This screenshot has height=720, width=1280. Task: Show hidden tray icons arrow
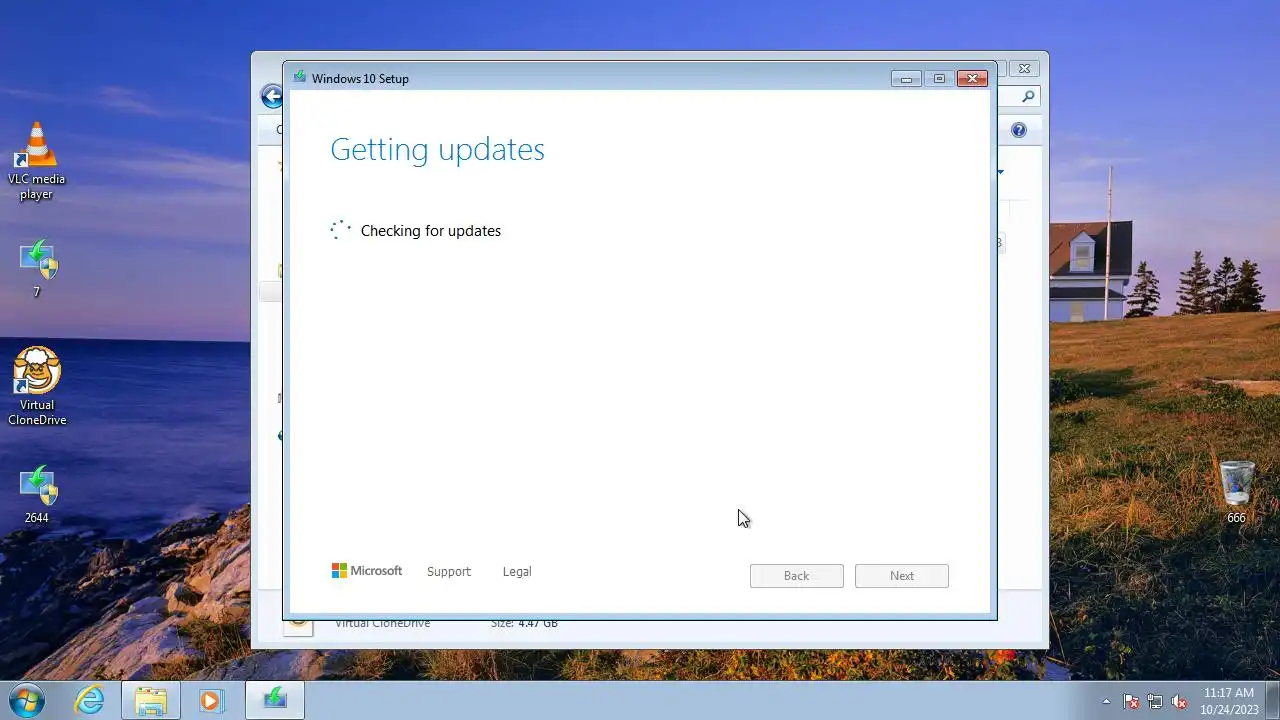(1106, 701)
